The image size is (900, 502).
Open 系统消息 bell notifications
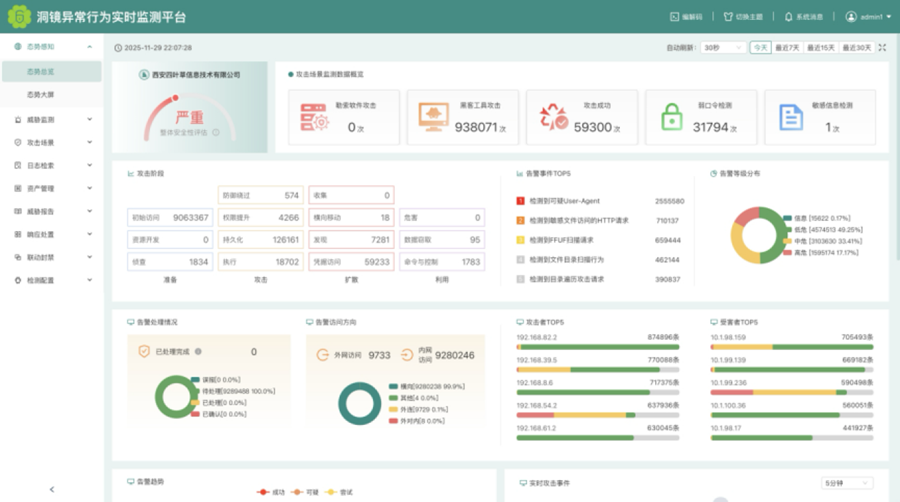[789, 17]
